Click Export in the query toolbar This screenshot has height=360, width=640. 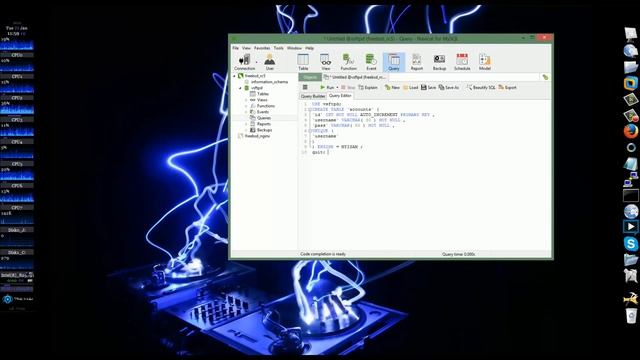tap(507, 87)
